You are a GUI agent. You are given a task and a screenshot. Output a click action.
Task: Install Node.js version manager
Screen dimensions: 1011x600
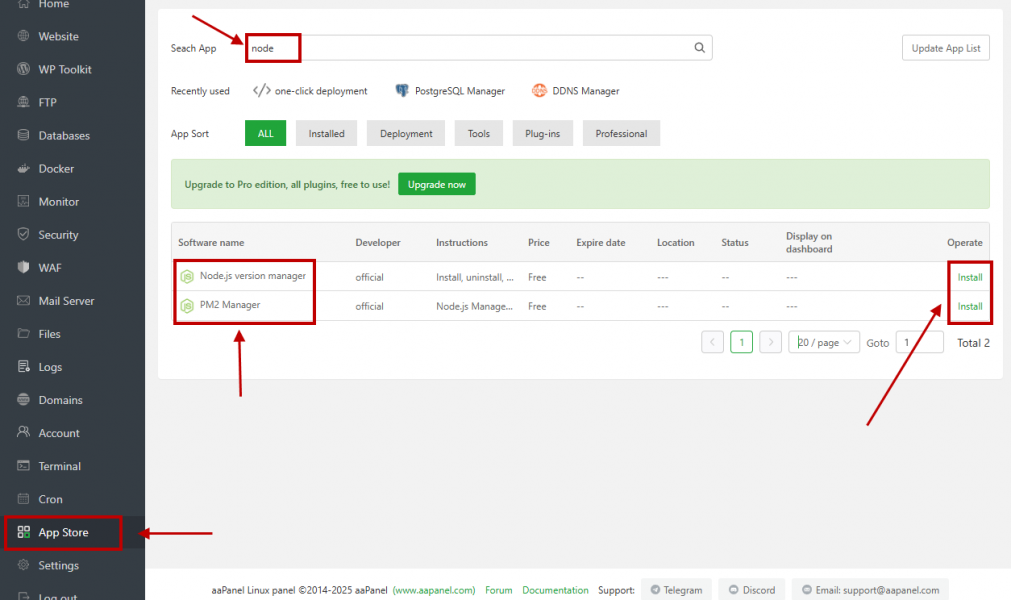[970, 277]
